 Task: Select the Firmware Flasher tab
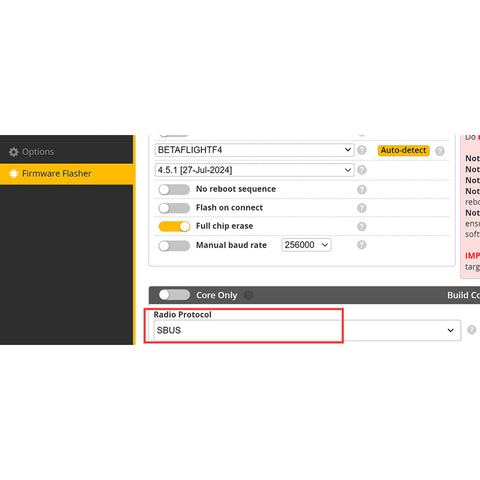click(x=66, y=174)
